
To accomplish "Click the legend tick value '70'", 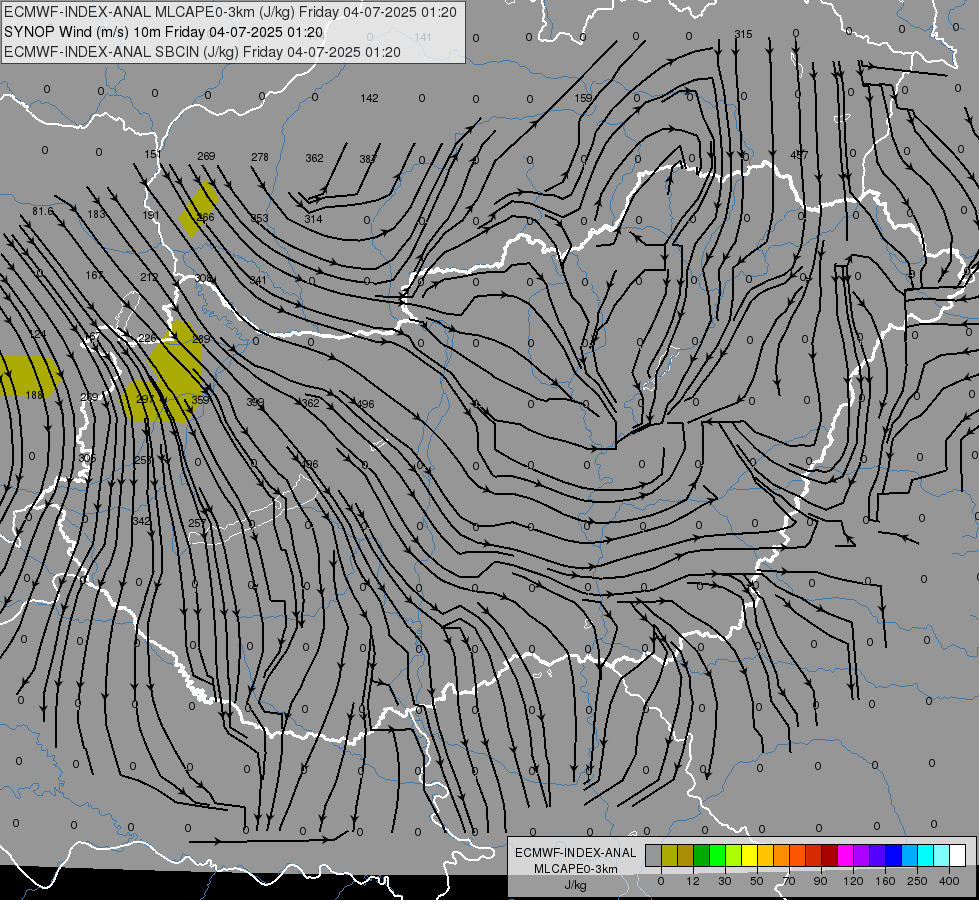I will (789, 881).
